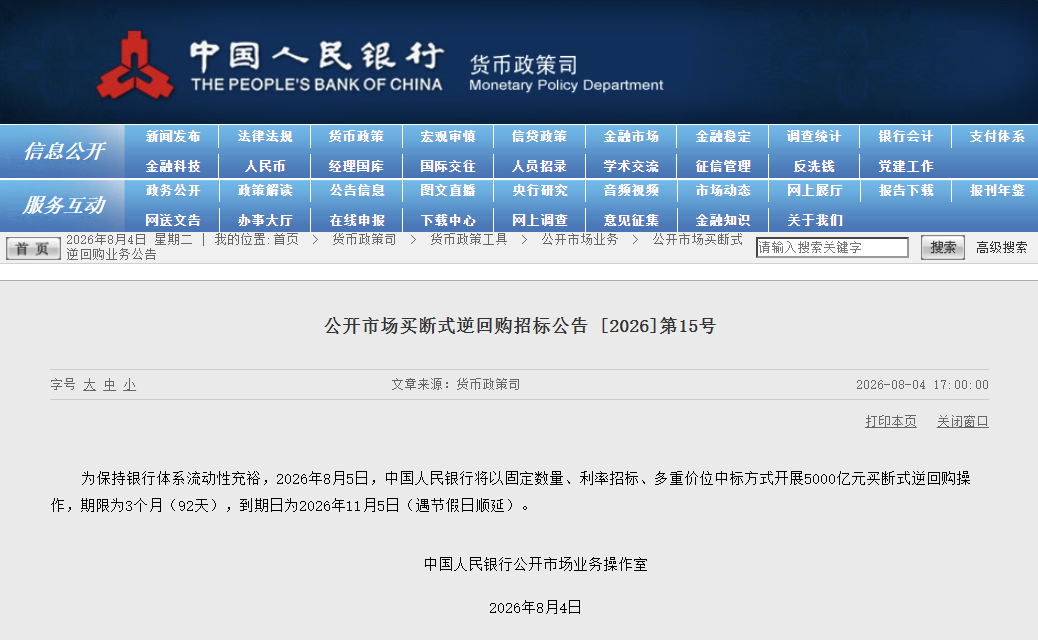Focus the search keyword input field
The image size is (1038, 640).
[x=832, y=248]
